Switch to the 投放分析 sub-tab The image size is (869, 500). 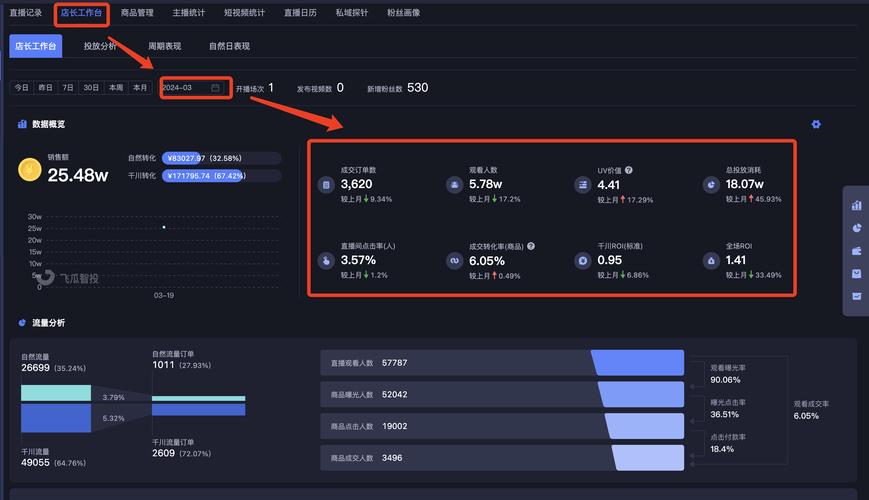pos(100,46)
